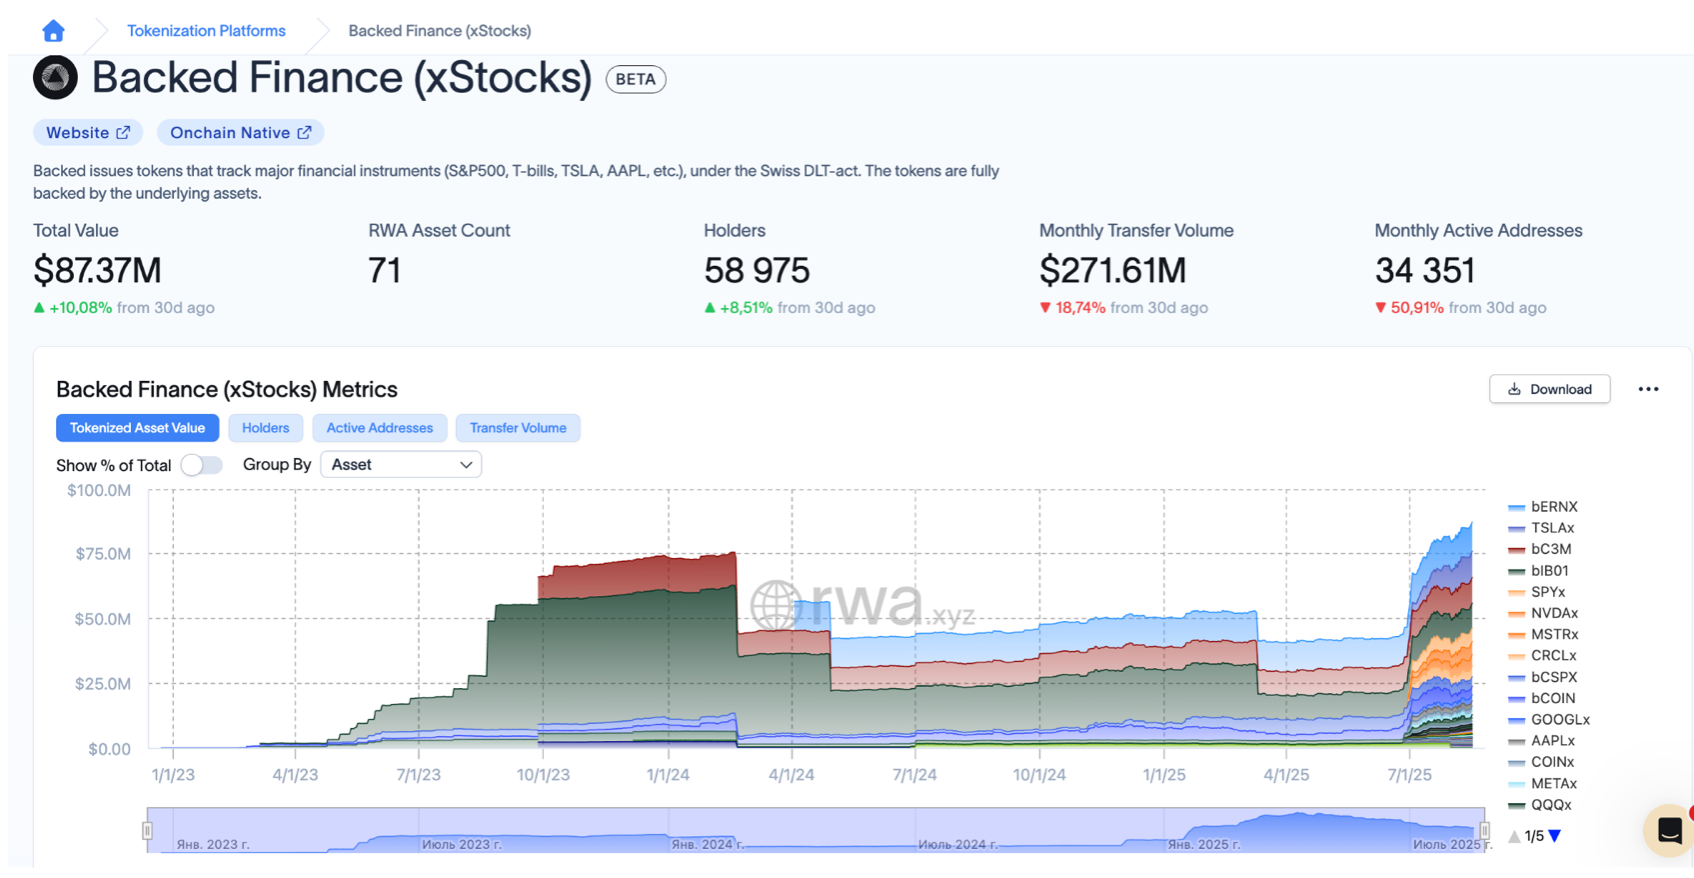Viewport: 1694px width, 878px height.
Task: Click the right range selector handle
Action: click(1485, 830)
